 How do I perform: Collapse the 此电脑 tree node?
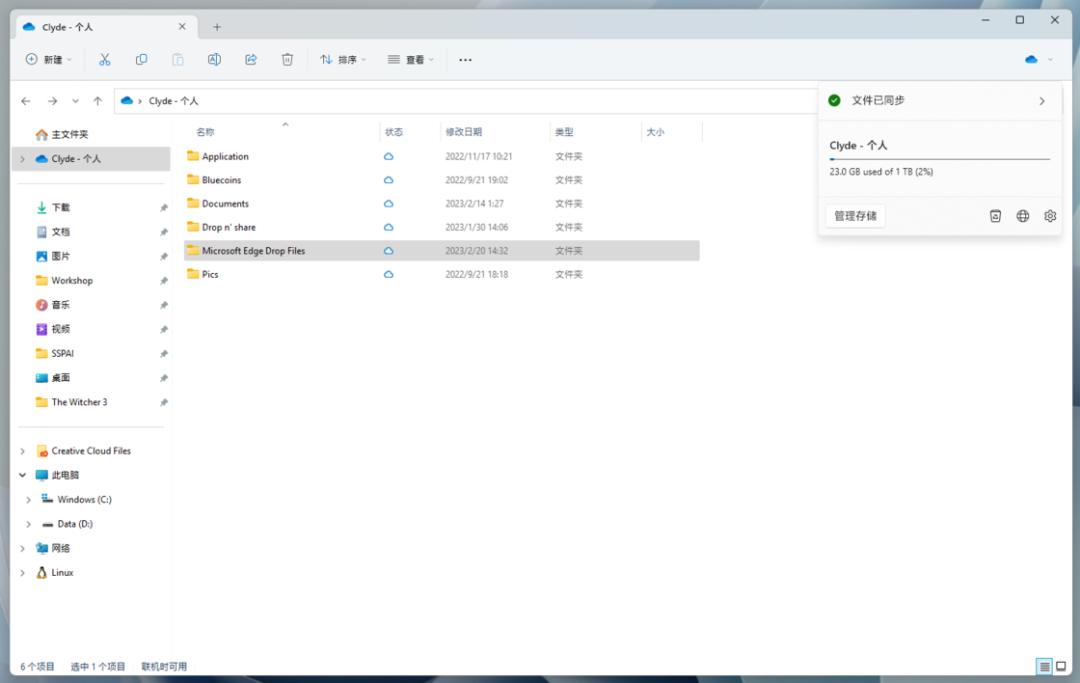pos(23,475)
